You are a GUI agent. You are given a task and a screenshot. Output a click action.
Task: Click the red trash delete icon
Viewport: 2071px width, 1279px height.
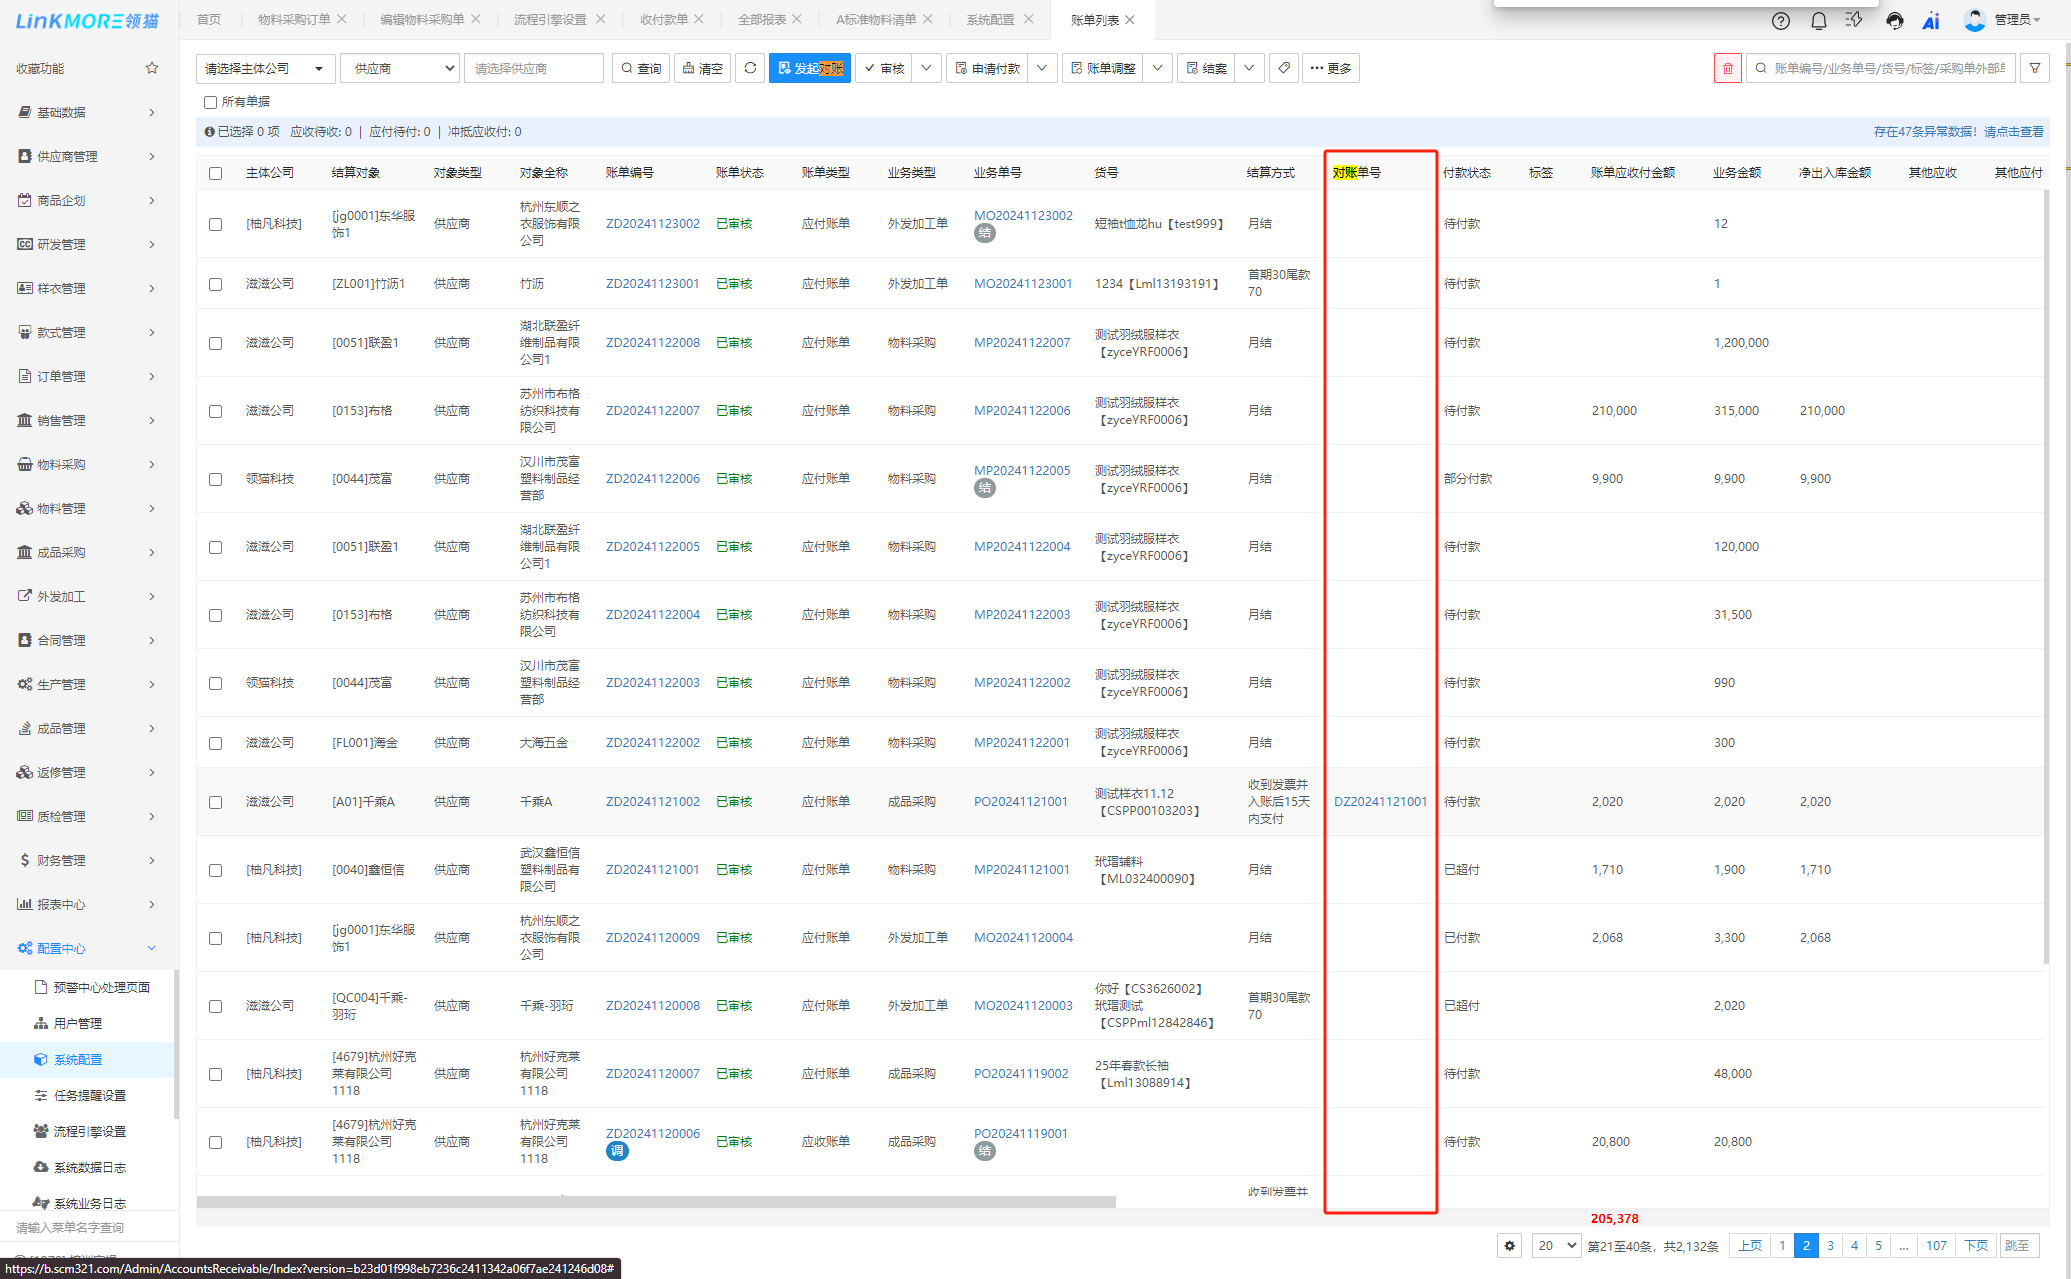1727,68
